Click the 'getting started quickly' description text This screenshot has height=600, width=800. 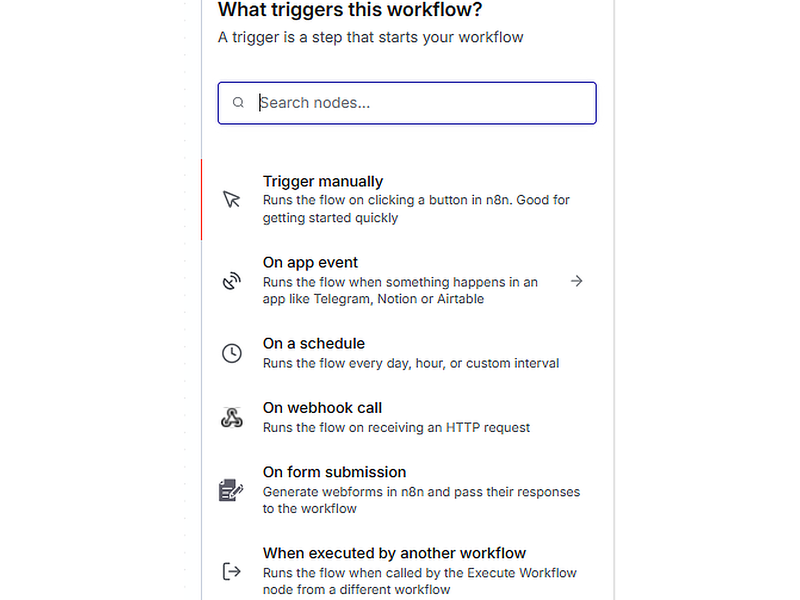pos(330,218)
